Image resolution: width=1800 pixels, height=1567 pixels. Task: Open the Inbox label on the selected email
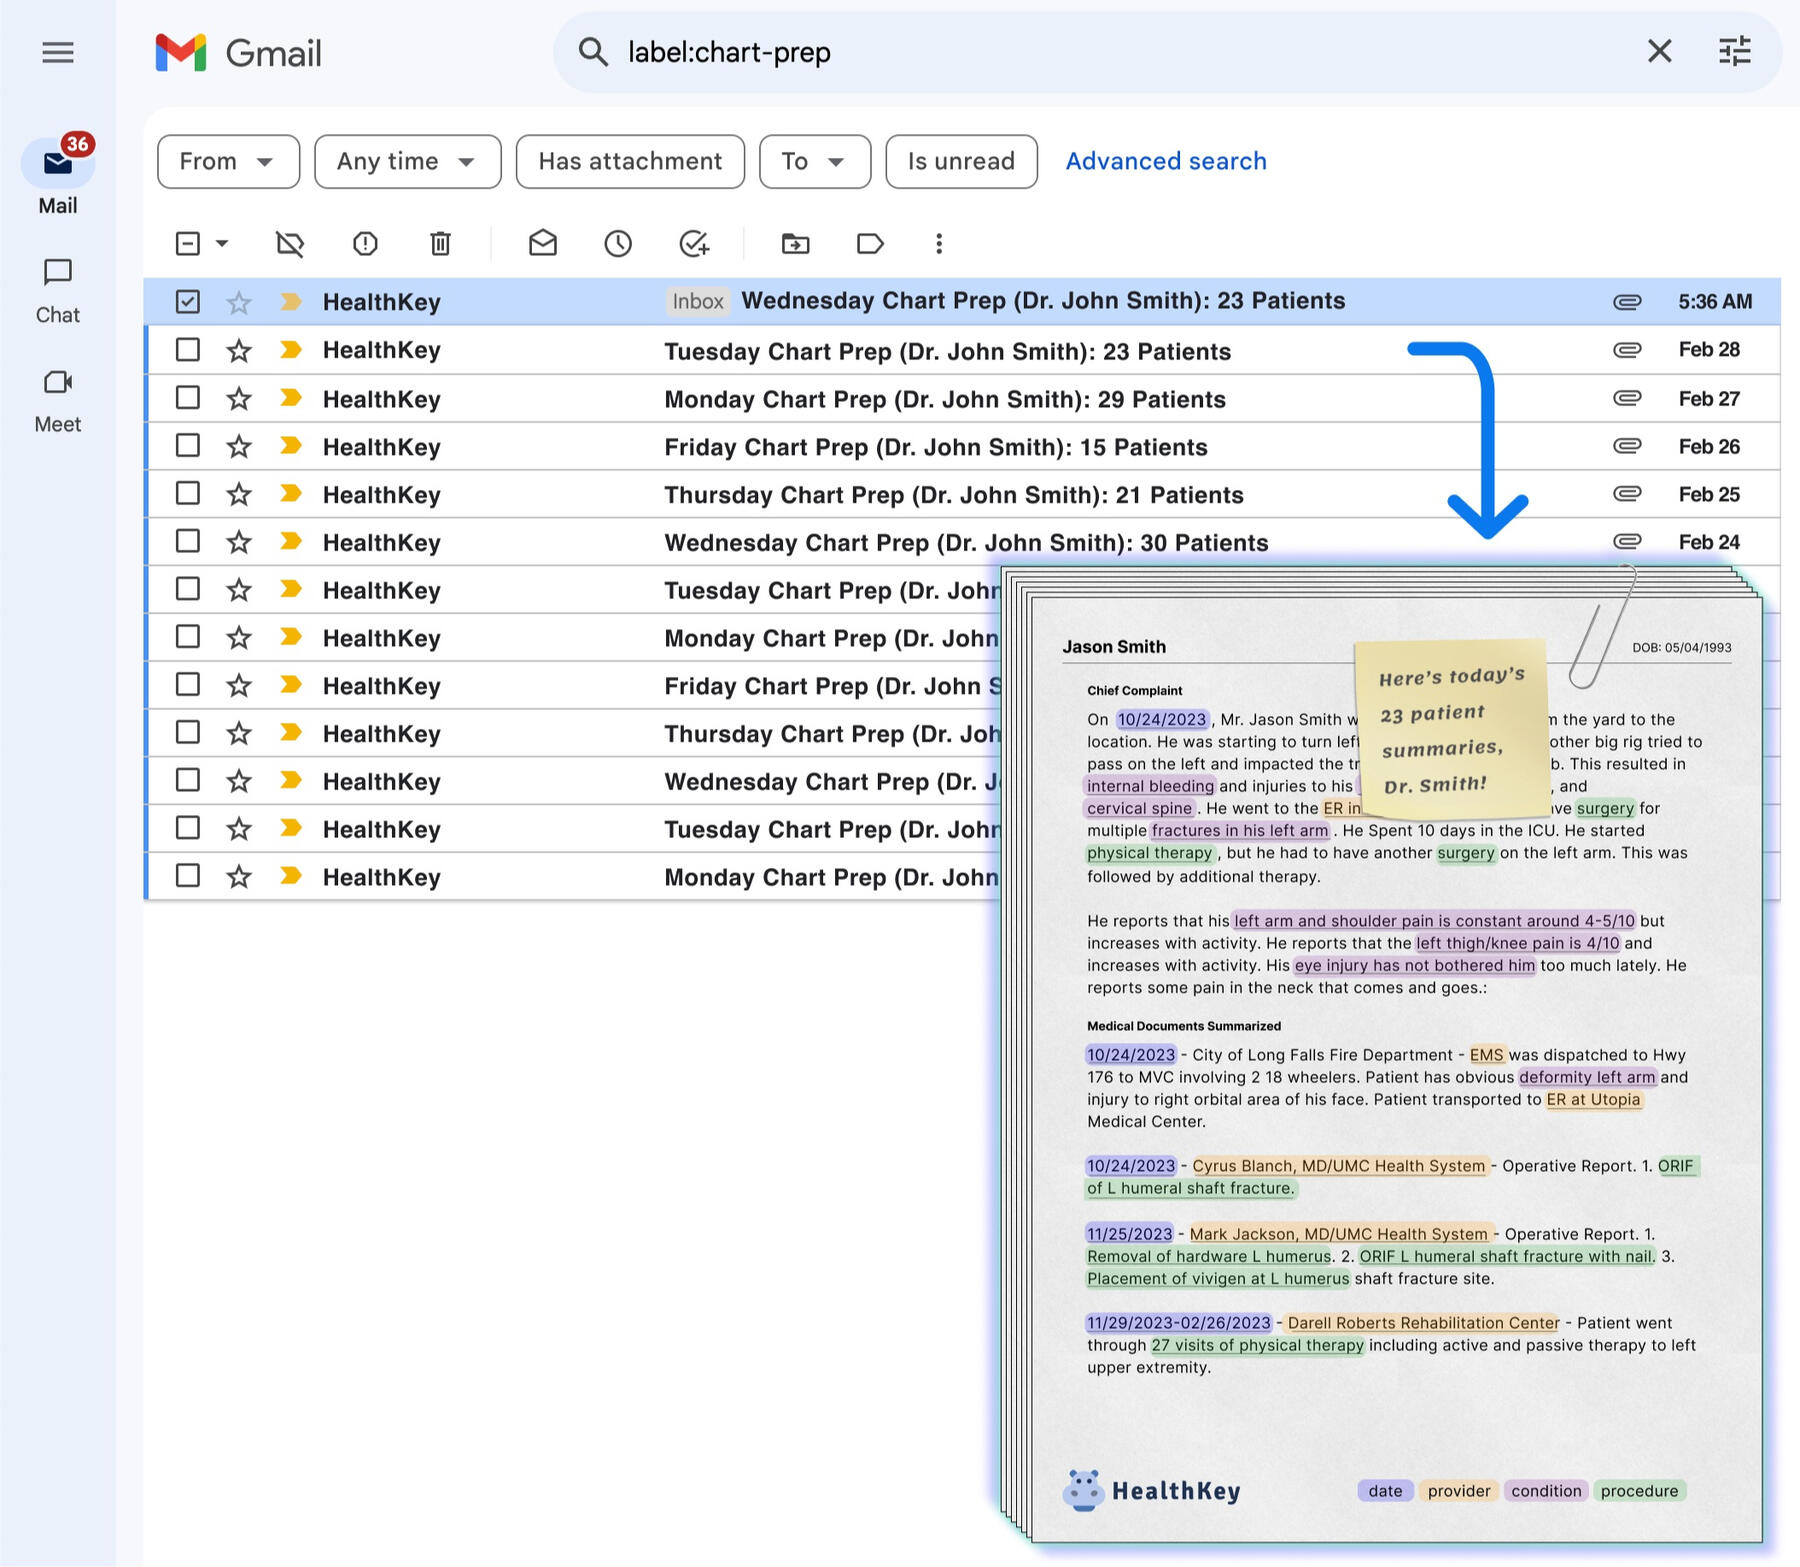coord(697,301)
